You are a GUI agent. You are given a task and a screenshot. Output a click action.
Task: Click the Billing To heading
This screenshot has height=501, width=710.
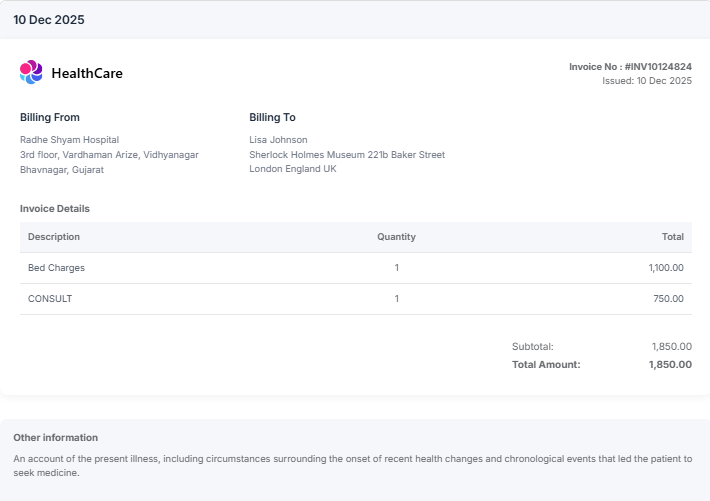[x=272, y=118]
